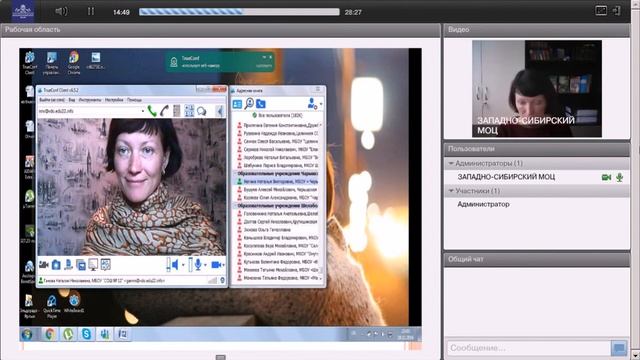Screen dimensions: 640x360
Task: Open the microphone device dropdown arrow
Action: 205,265
